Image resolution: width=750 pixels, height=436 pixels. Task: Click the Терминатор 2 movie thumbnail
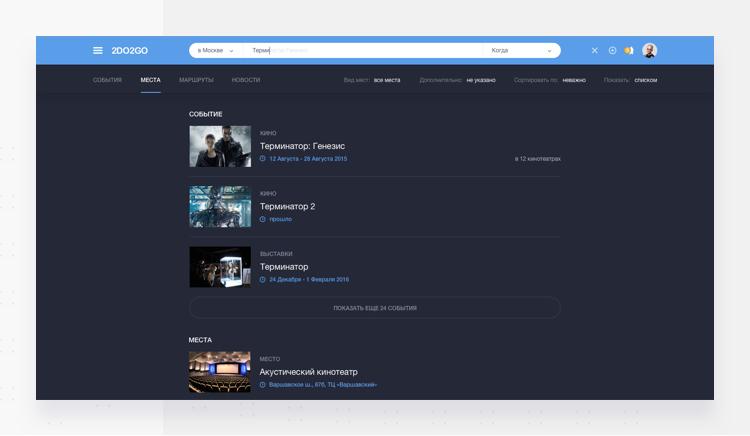[220, 207]
